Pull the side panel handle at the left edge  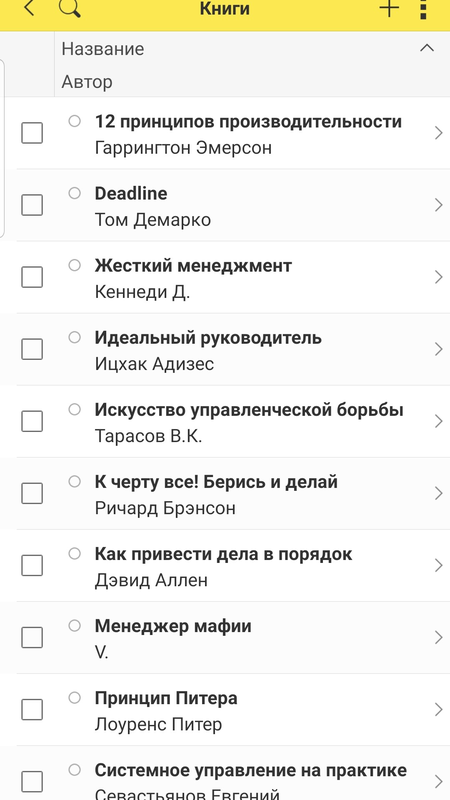coord(2,148)
